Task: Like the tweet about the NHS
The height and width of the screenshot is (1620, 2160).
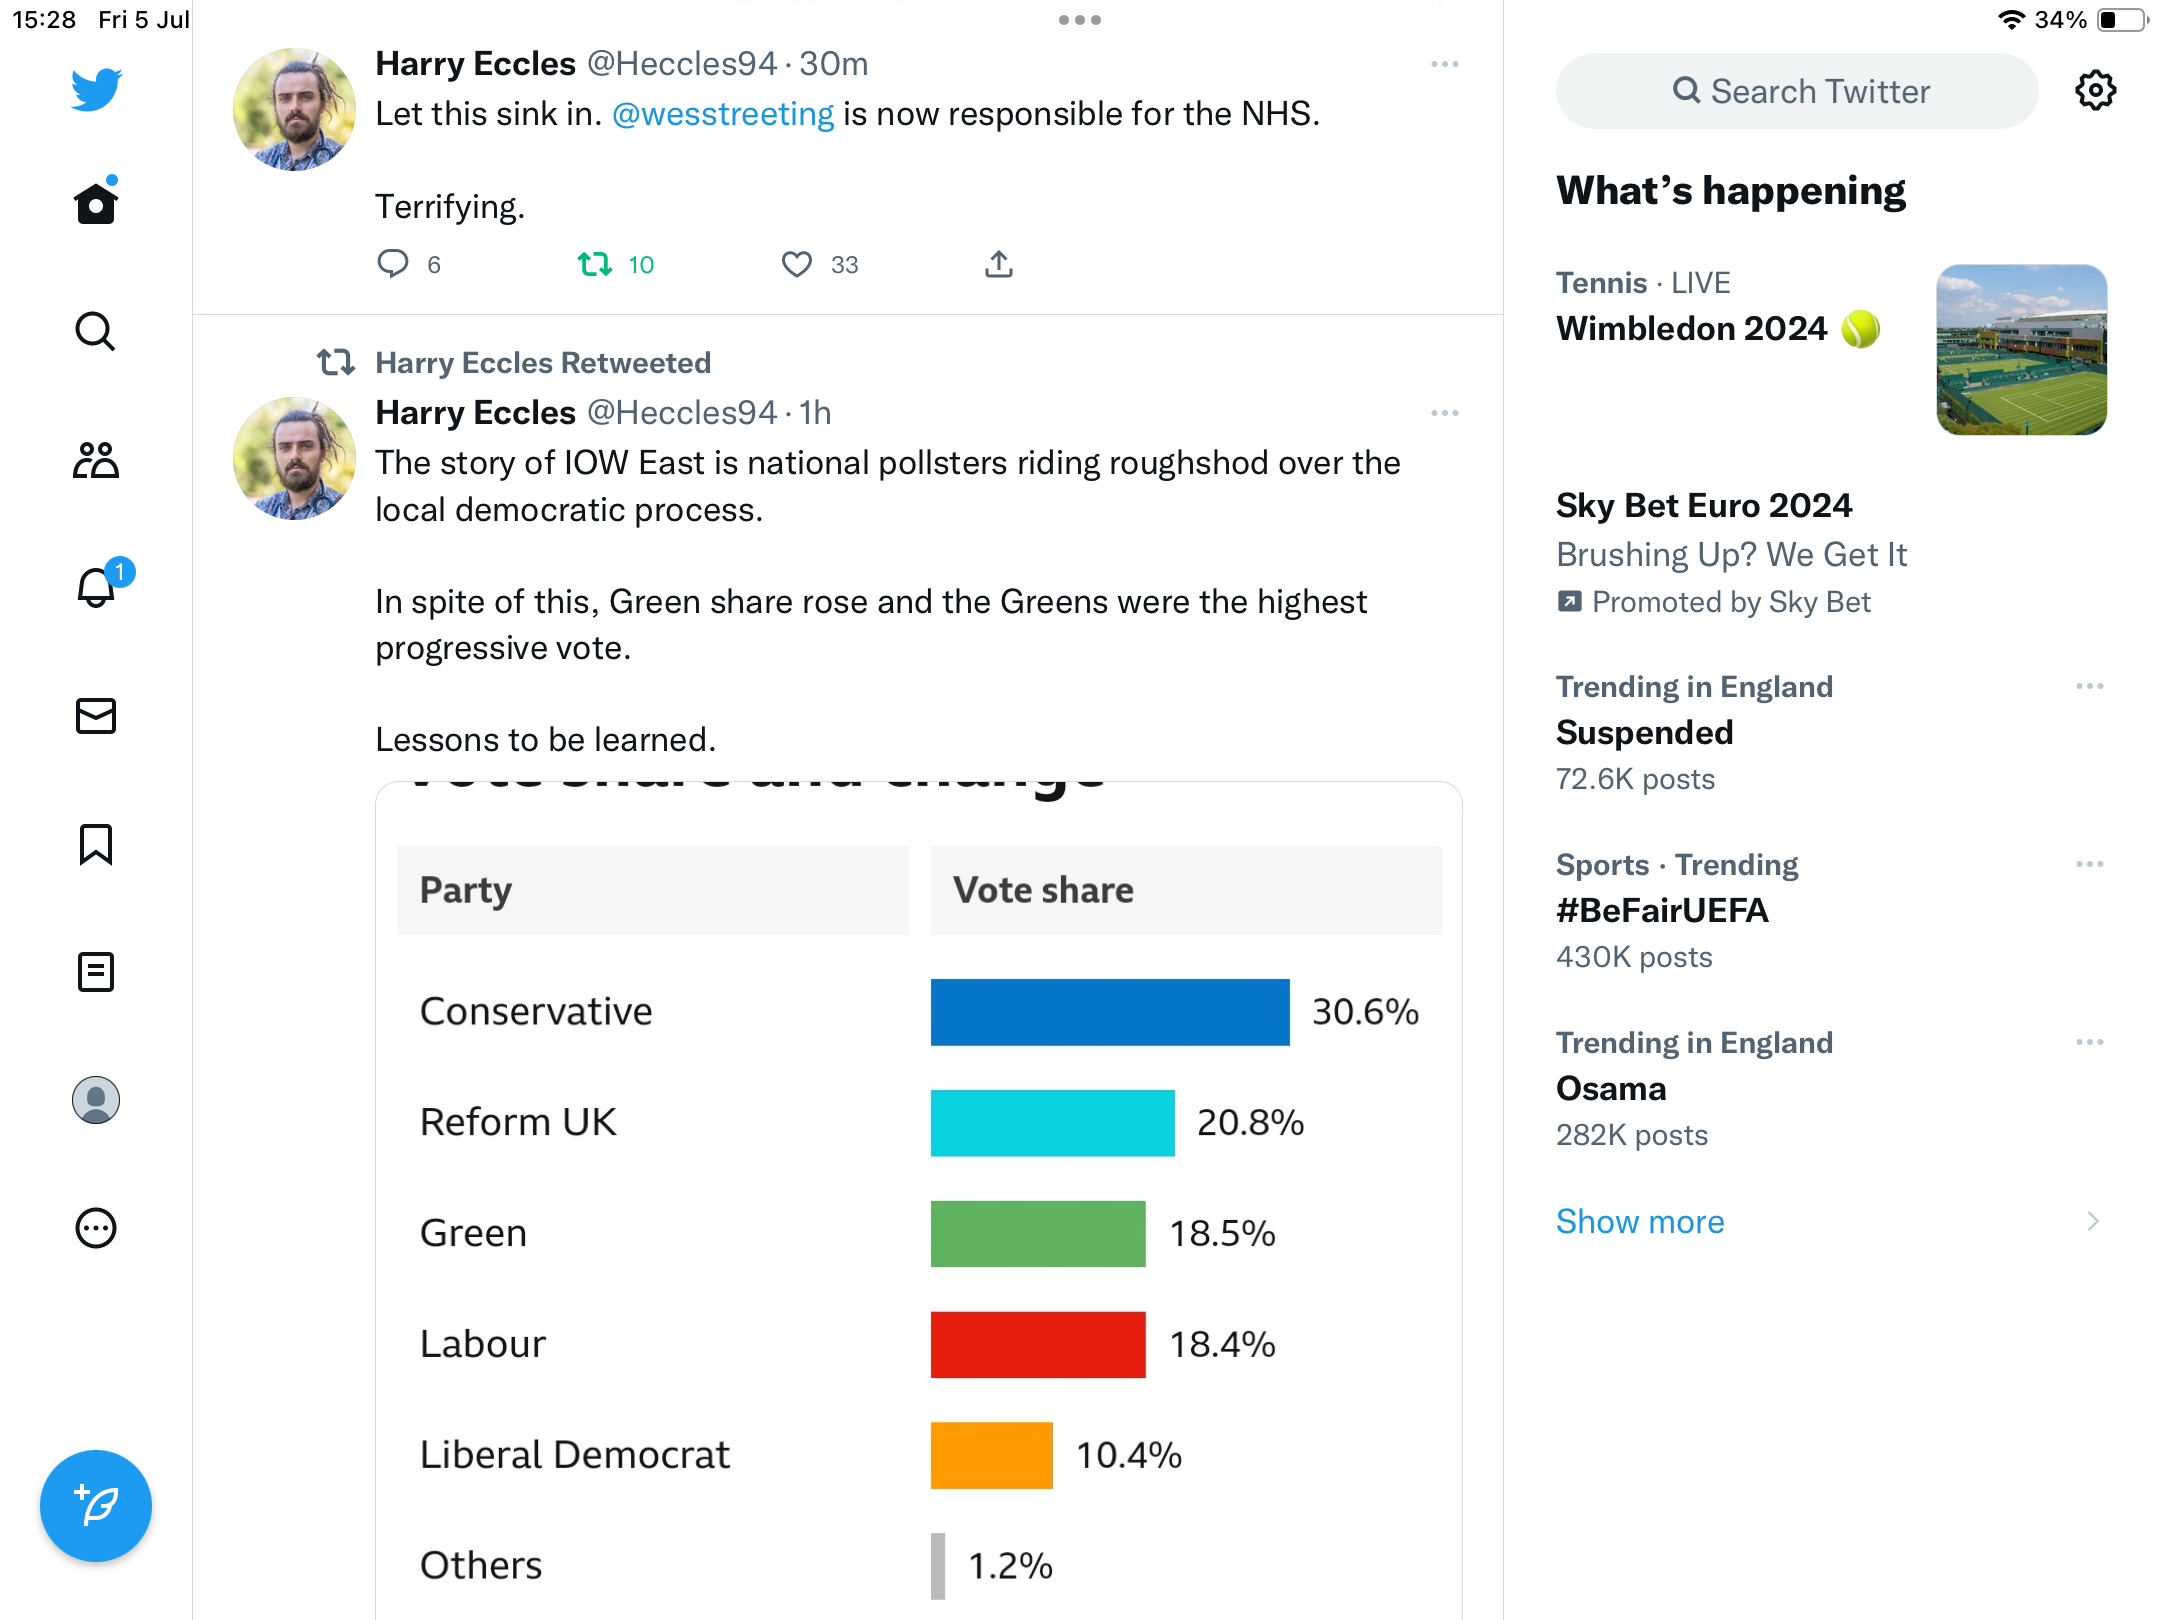Action: coord(796,264)
